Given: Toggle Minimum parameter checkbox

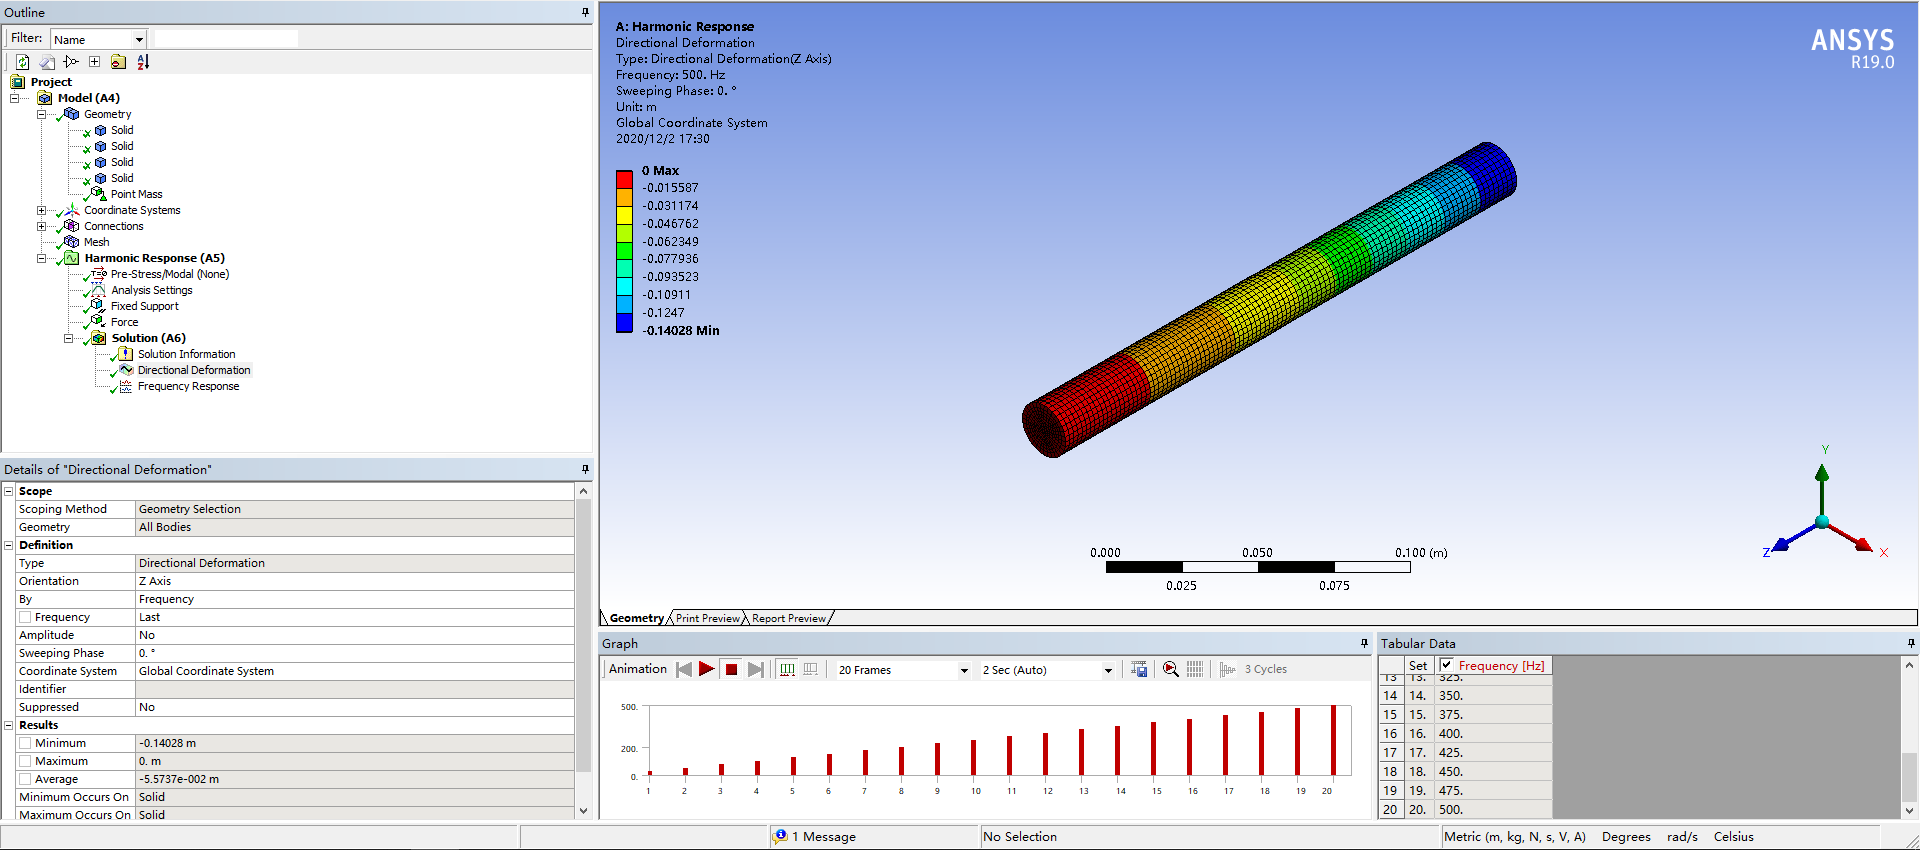Looking at the screenshot, I should 25,743.
